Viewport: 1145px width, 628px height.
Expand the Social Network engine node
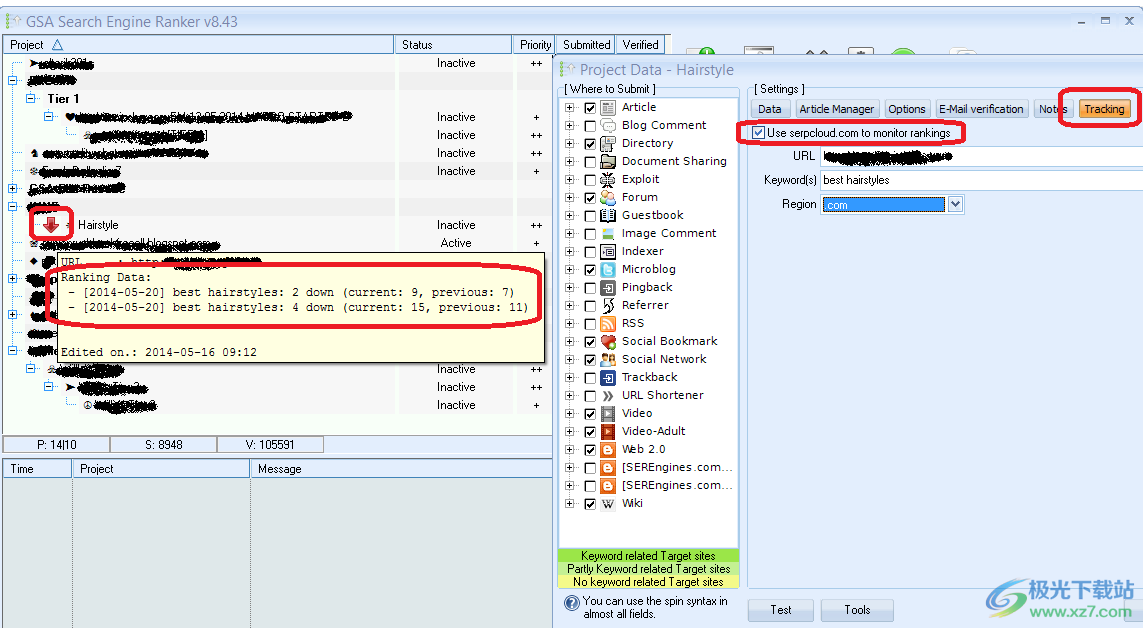pos(570,360)
